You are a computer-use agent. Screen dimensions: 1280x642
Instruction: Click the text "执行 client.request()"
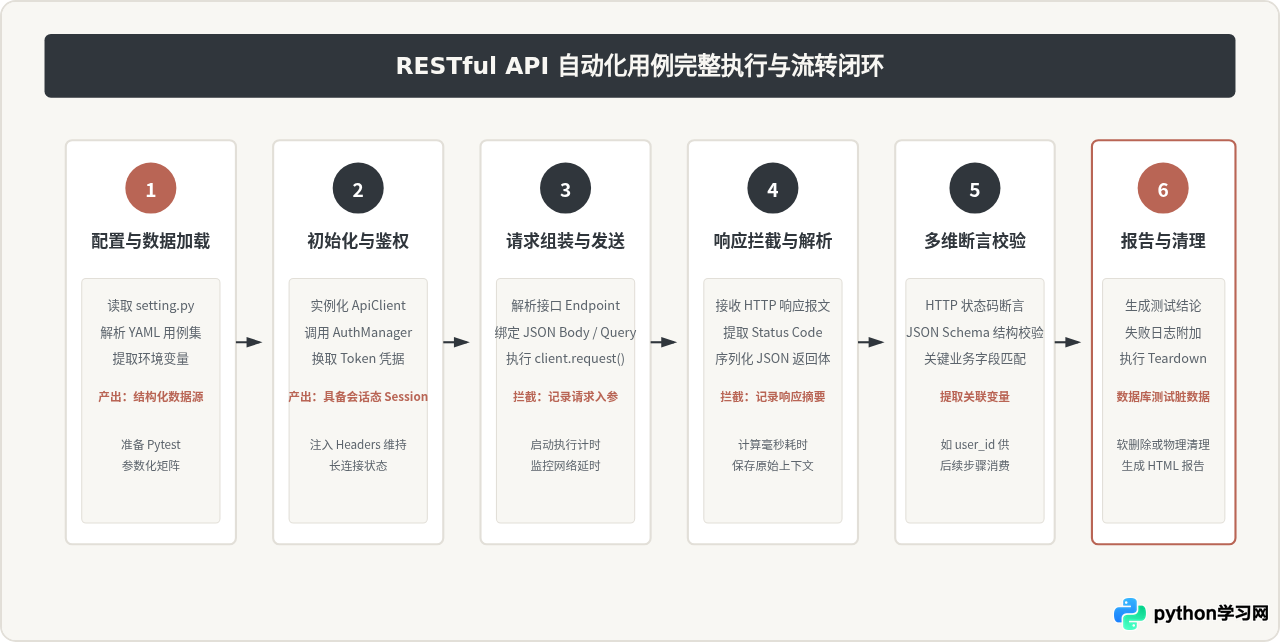(x=565, y=358)
